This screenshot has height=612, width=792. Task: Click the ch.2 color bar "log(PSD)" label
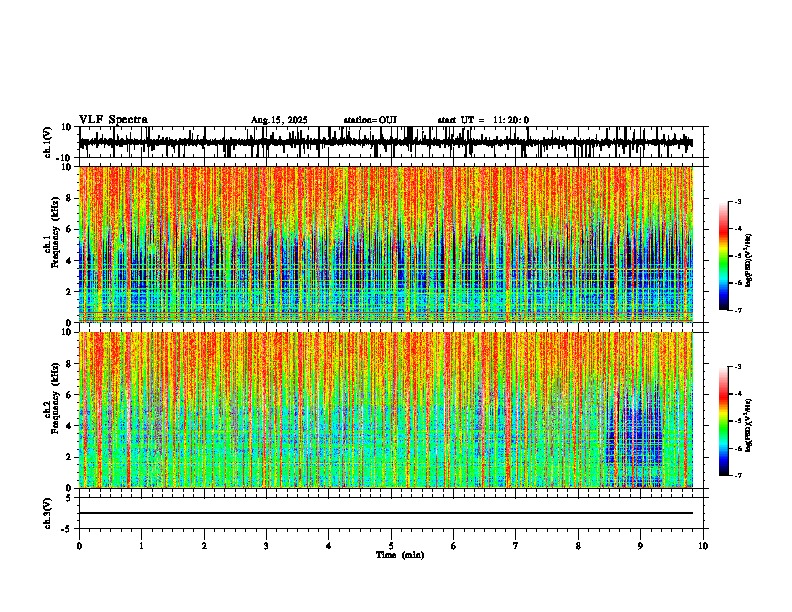(749, 425)
